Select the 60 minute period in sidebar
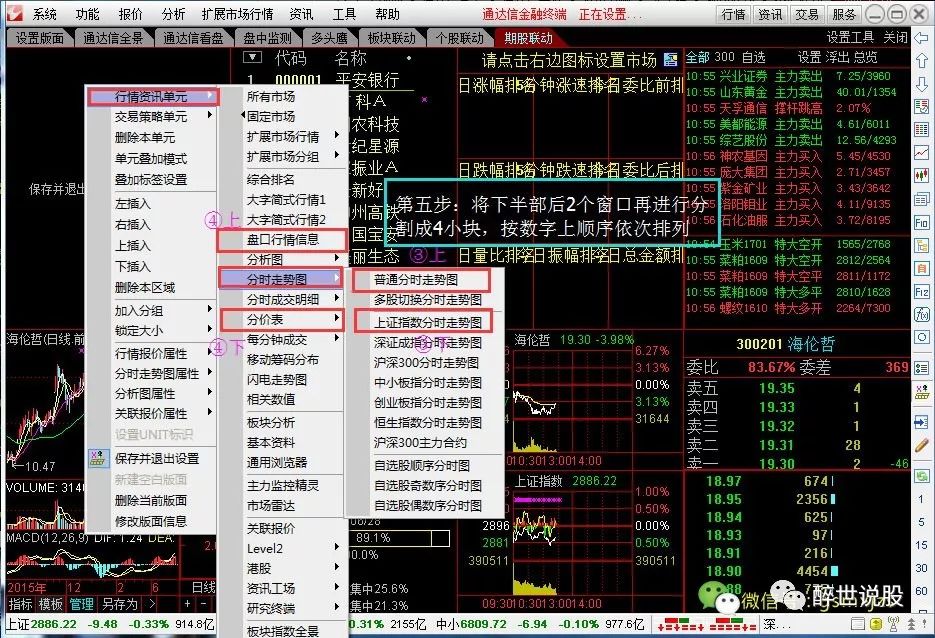Image resolution: width=935 pixels, height=638 pixels. click(x=921, y=591)
